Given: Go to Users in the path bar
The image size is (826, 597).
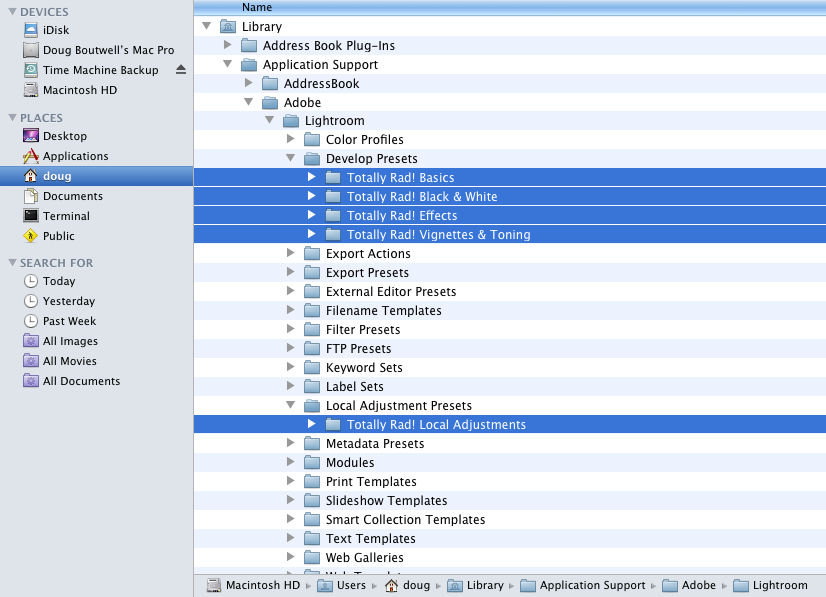Looking at the screenshot, I should [x=350, y=586].
